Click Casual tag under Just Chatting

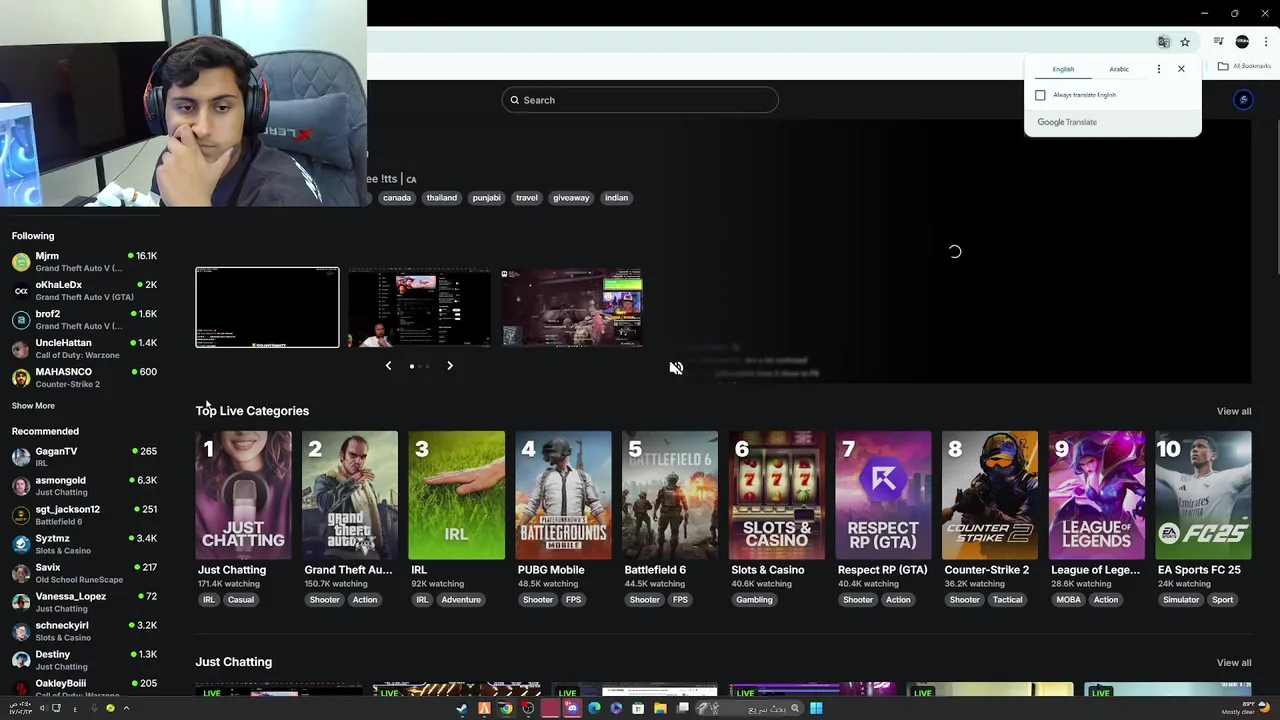tap(240, 600)
